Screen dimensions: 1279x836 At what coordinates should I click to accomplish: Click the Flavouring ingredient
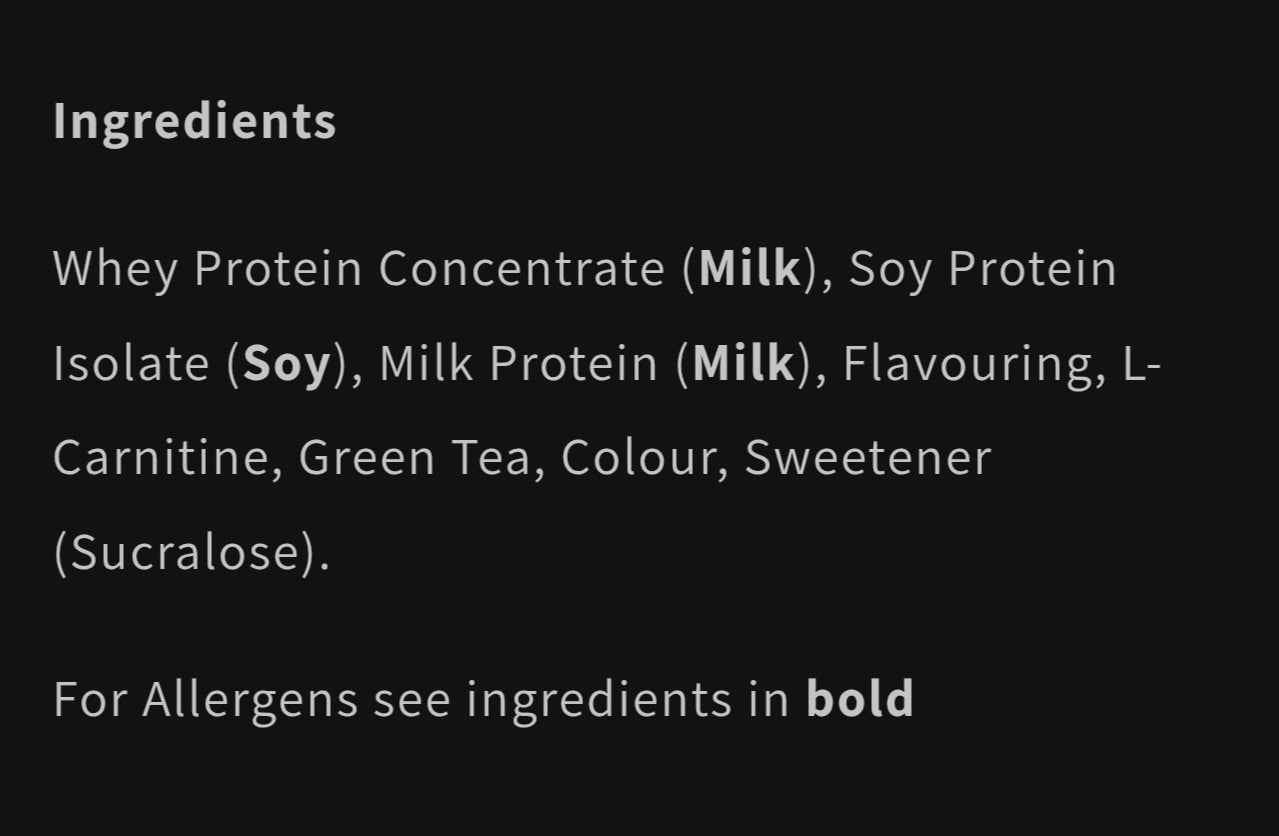(x=967, y=363)
